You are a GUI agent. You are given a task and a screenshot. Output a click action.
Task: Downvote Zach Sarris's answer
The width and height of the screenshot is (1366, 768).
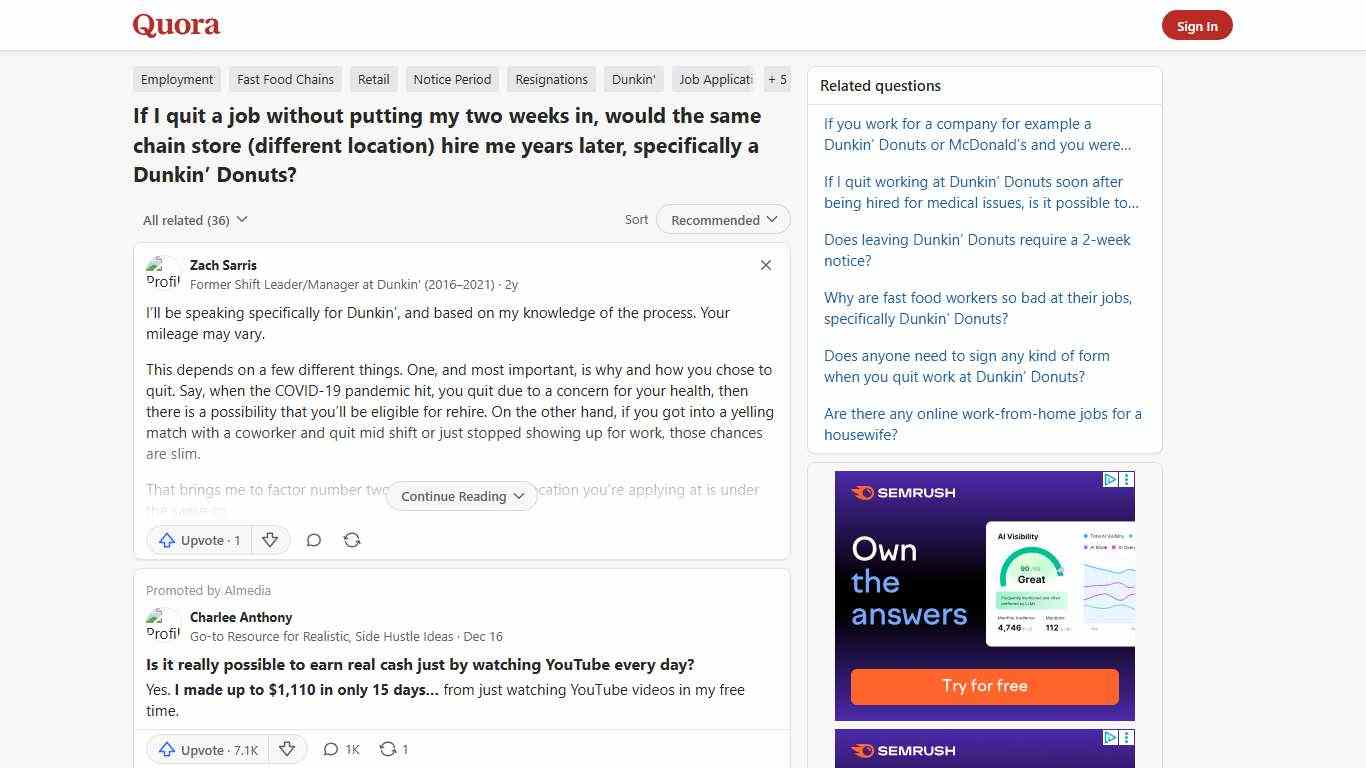click(270, 540)
